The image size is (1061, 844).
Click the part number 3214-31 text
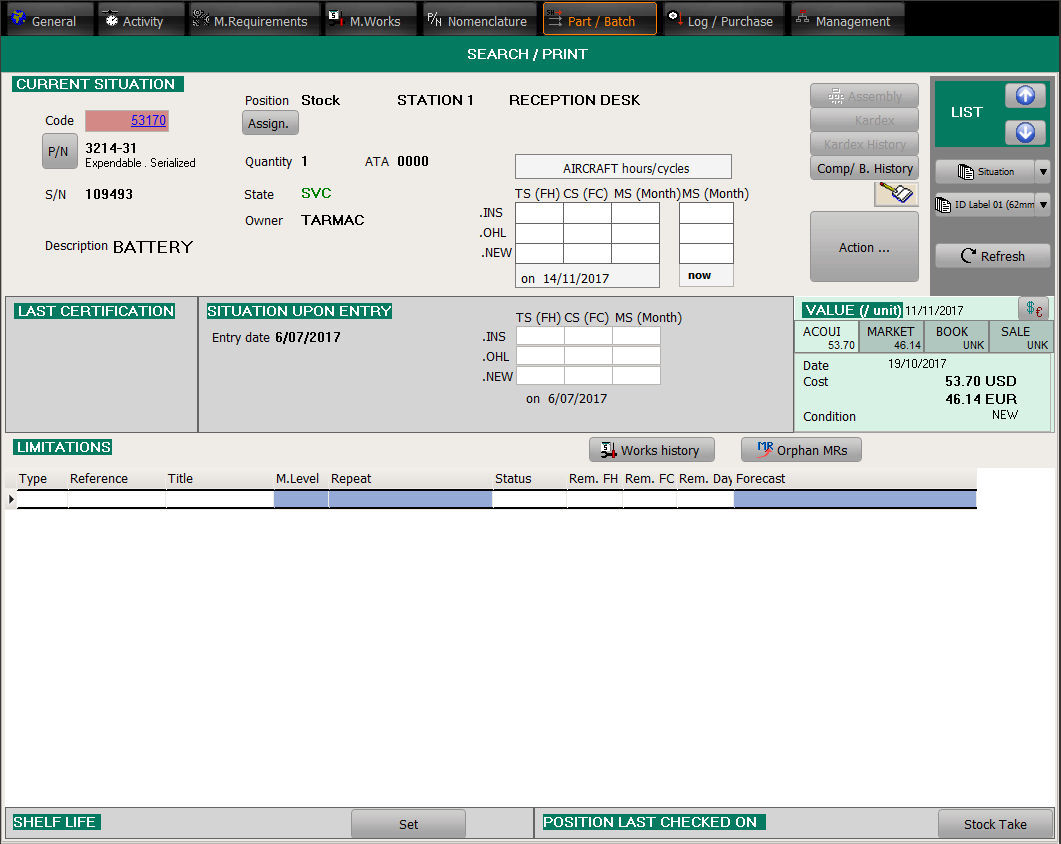(x=111, y=148)
